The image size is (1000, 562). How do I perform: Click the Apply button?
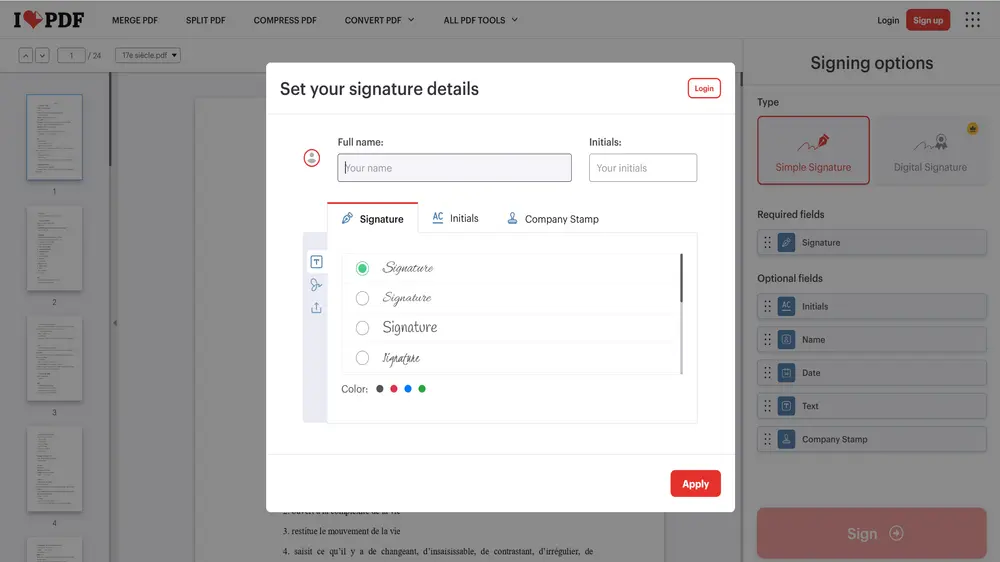[x=695, y=484]
